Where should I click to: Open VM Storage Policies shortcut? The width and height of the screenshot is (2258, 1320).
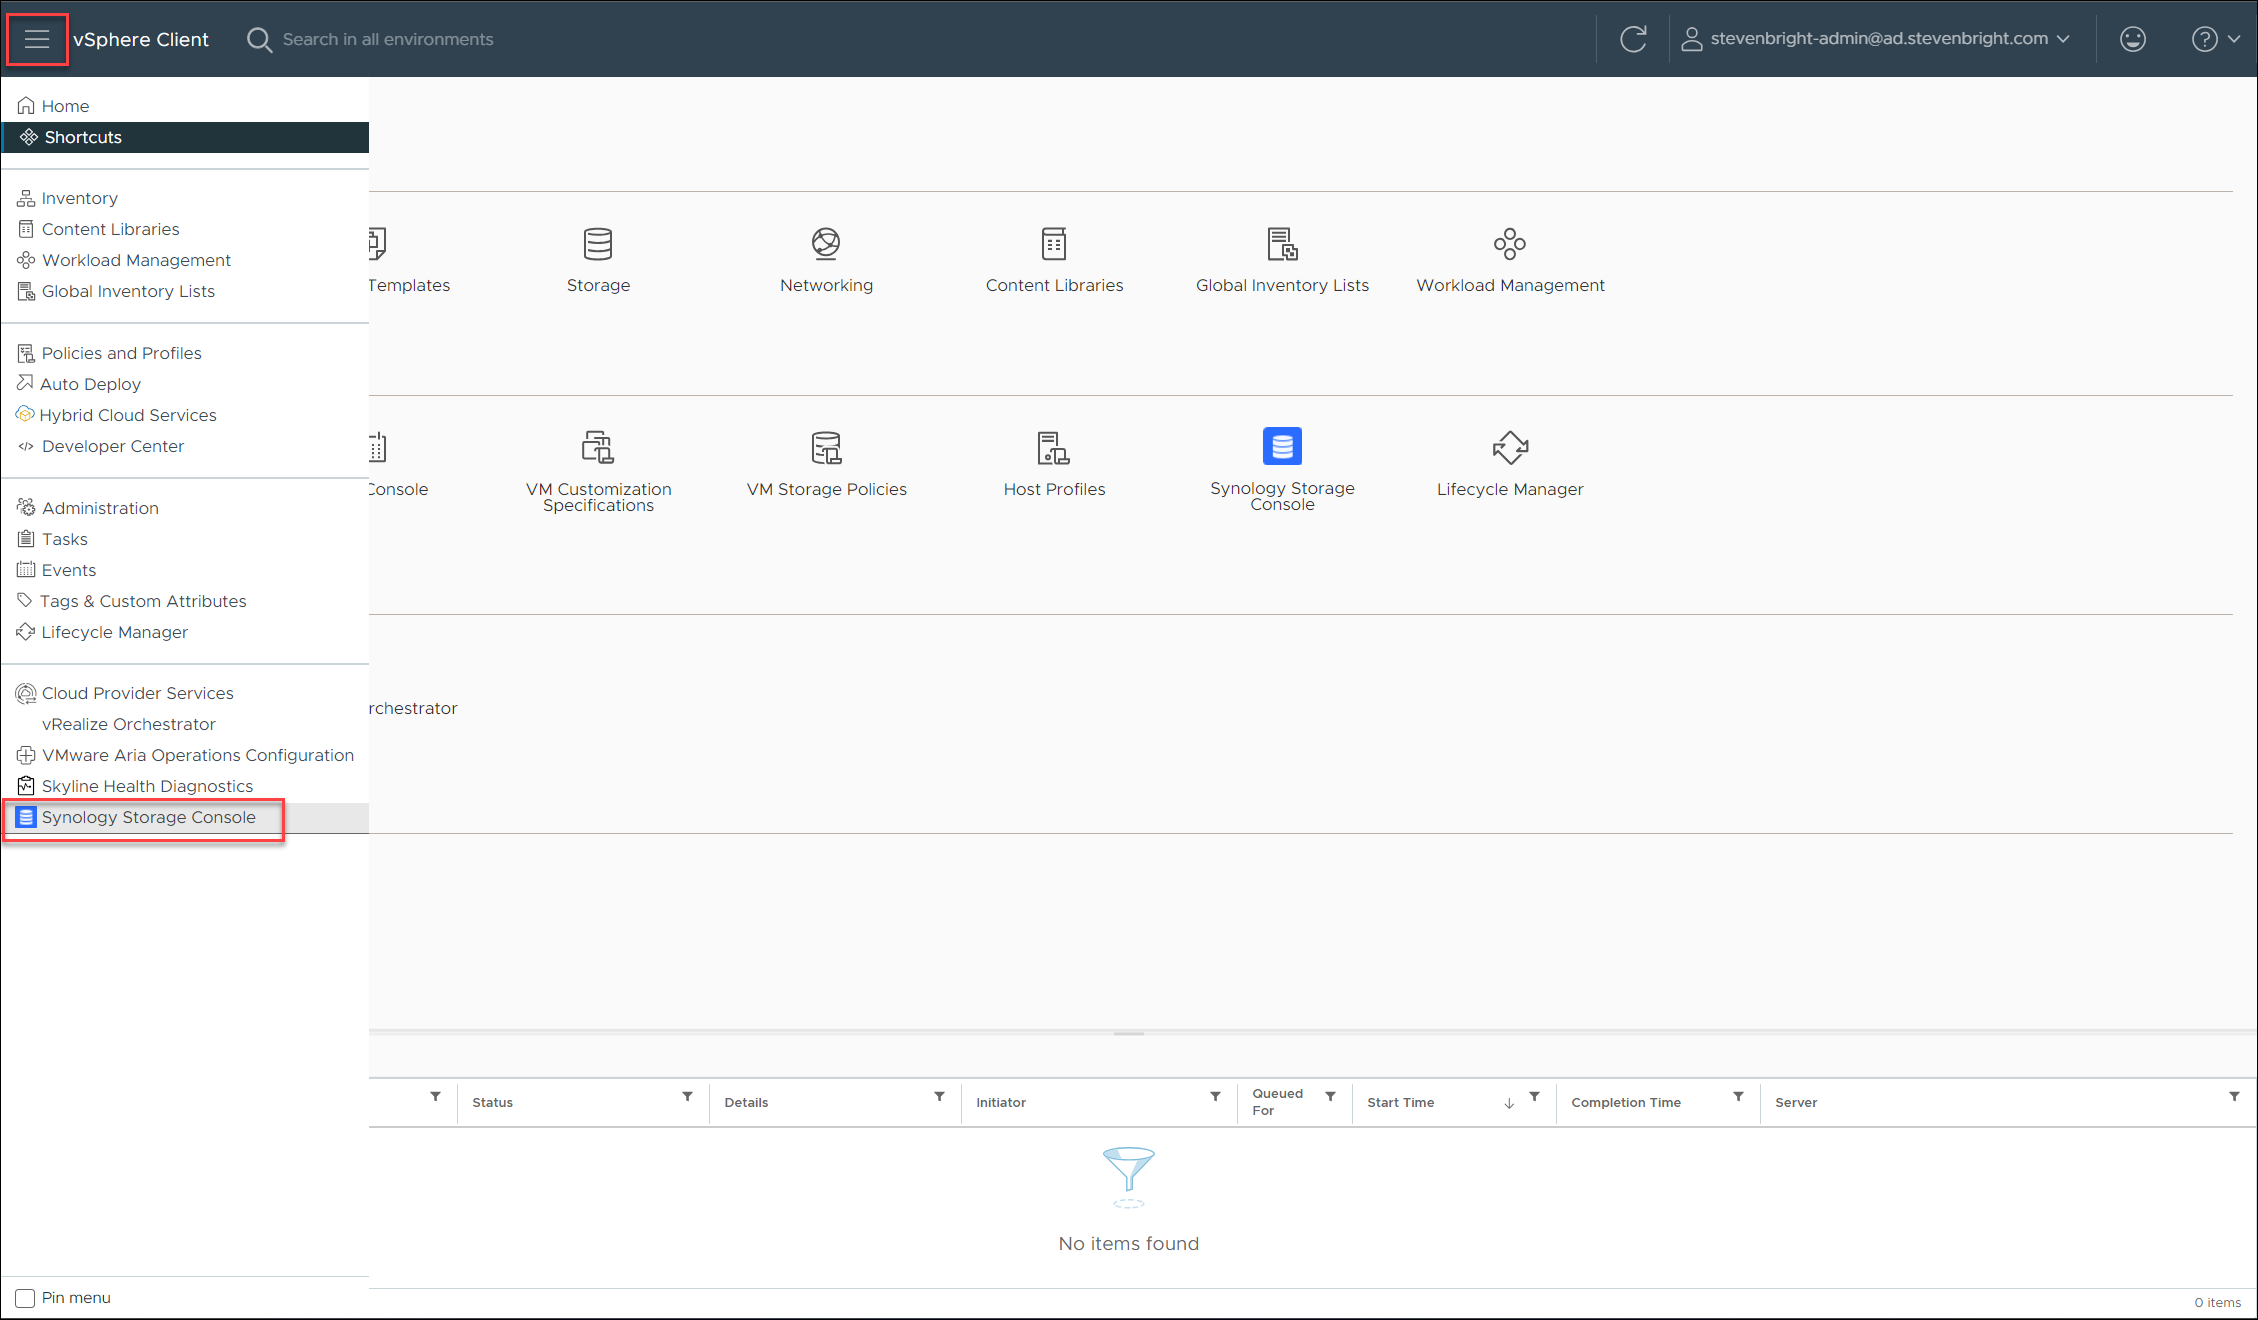[826, 448]
